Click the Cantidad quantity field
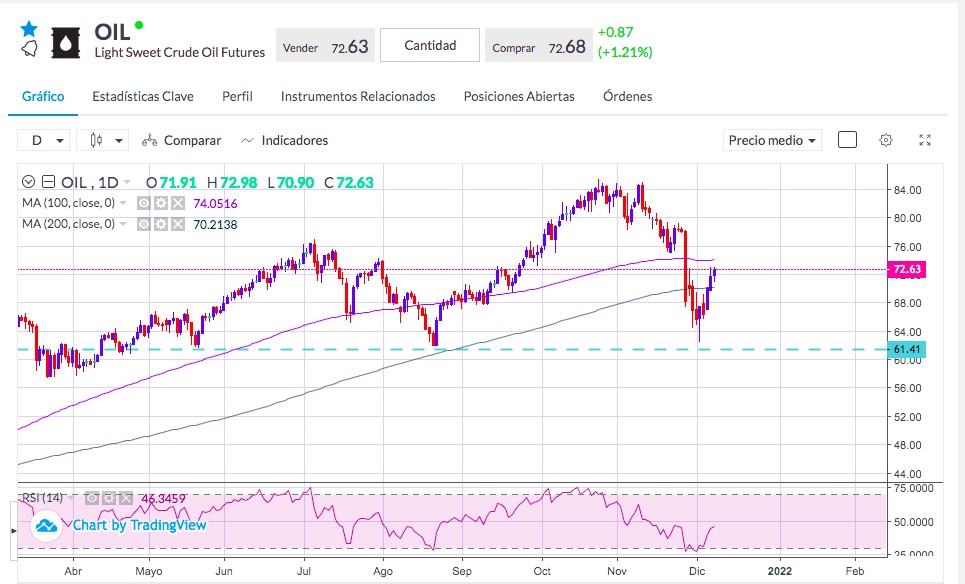 (430, 46)
